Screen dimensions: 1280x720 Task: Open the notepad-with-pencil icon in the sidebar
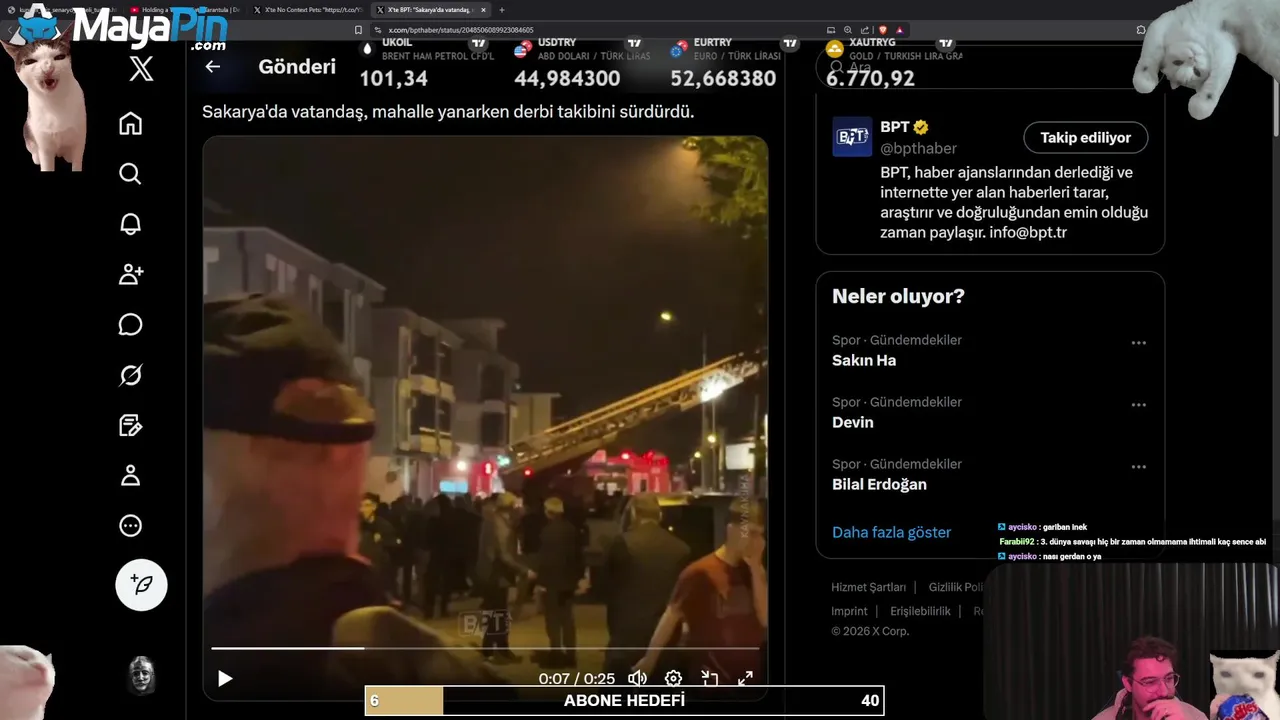click(130, 426)
